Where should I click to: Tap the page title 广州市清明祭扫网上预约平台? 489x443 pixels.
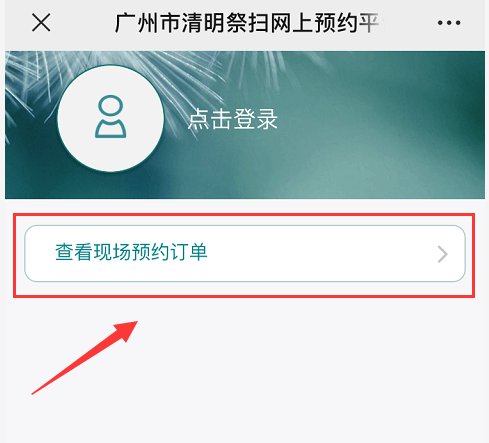tap(247, 23)
